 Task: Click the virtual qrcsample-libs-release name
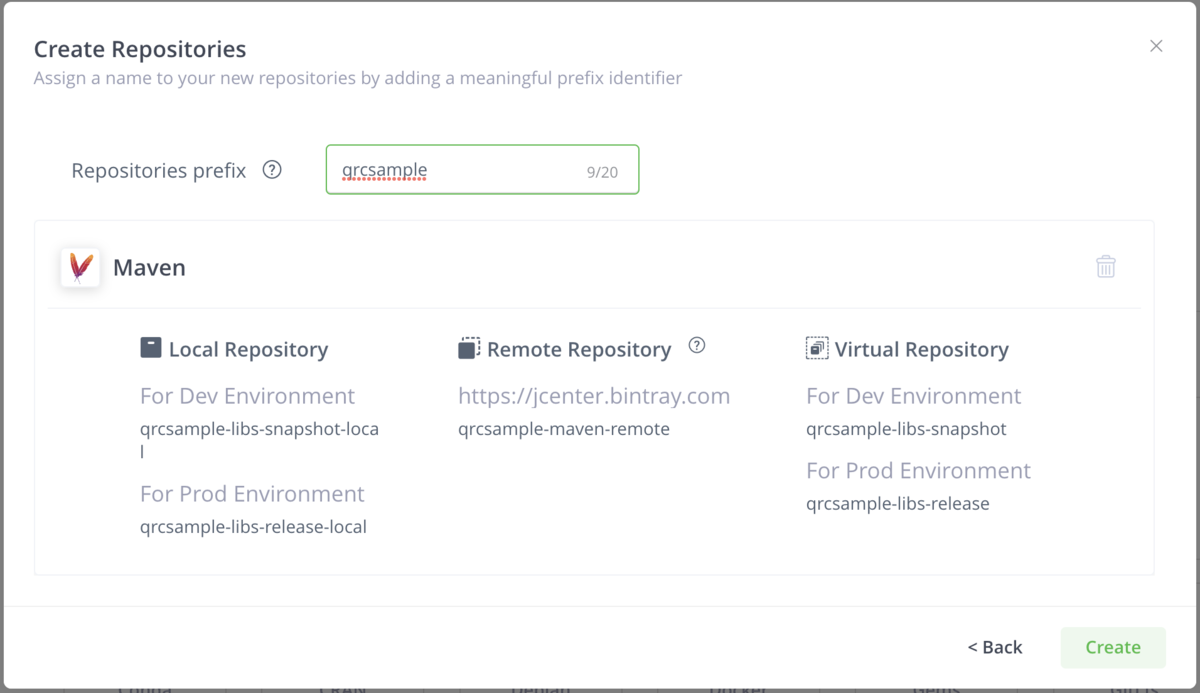pyautogui.click(x=897, y=504)
